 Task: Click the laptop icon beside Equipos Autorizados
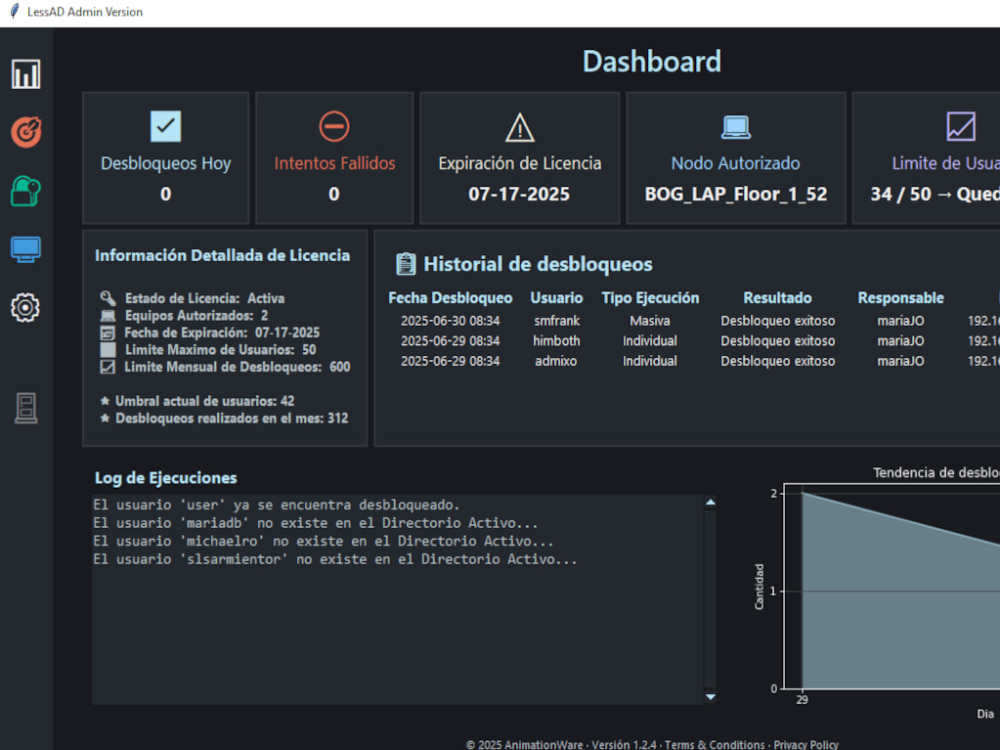pos(108,316)
